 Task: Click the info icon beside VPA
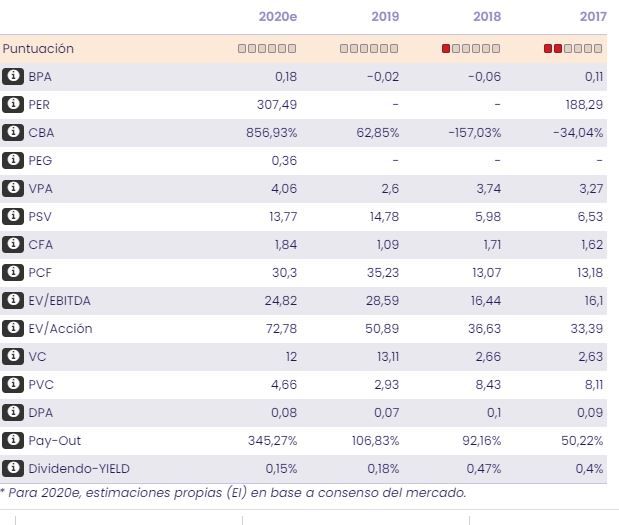click(13, 188)
